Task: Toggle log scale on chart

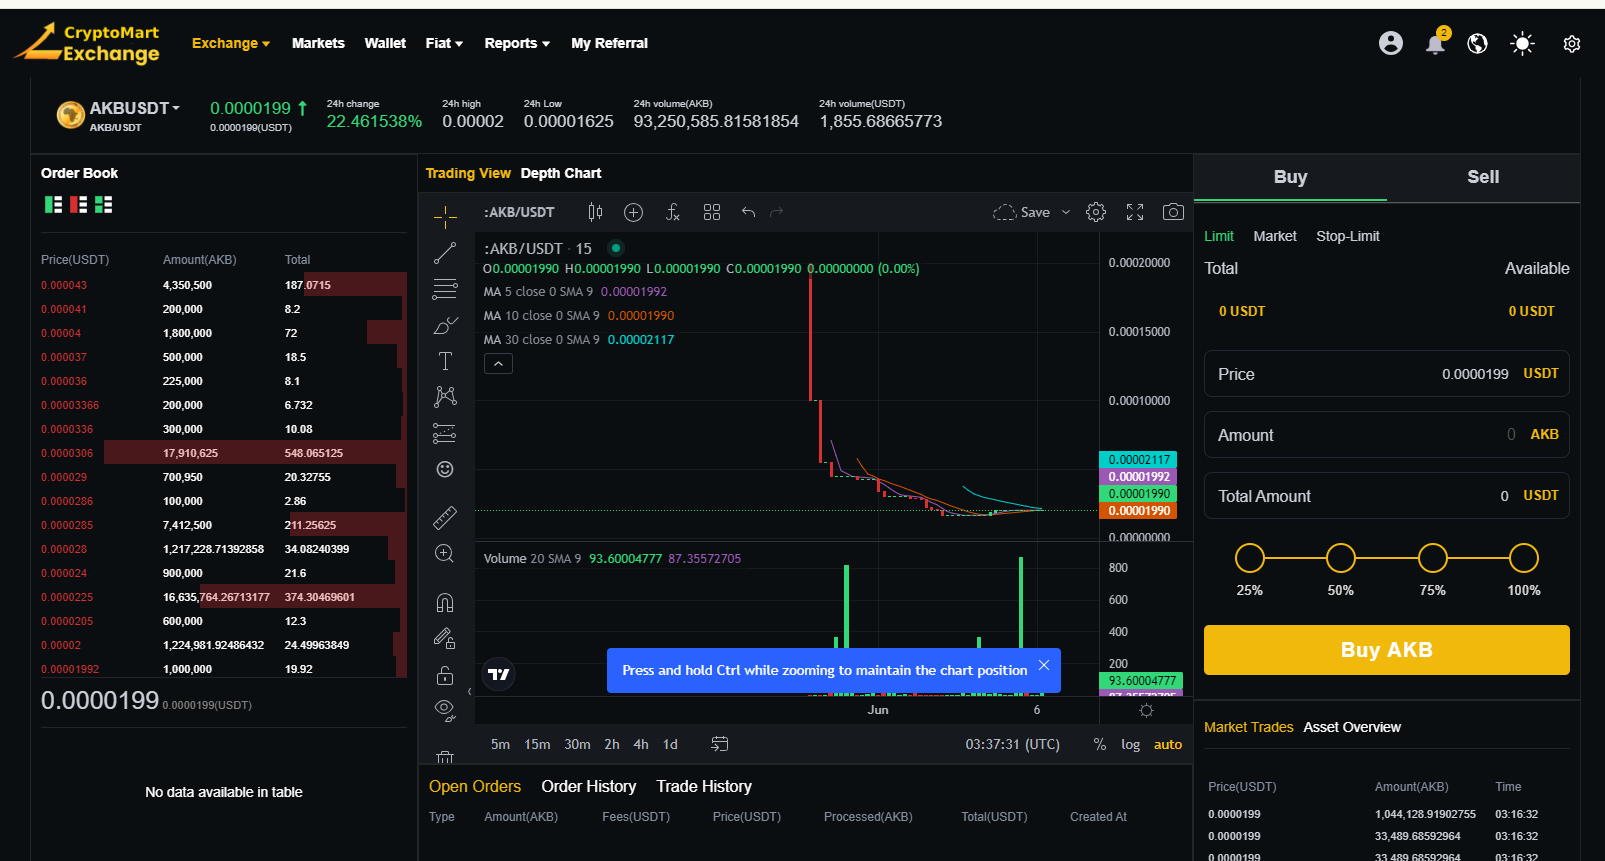Action: pos(1130,744)
